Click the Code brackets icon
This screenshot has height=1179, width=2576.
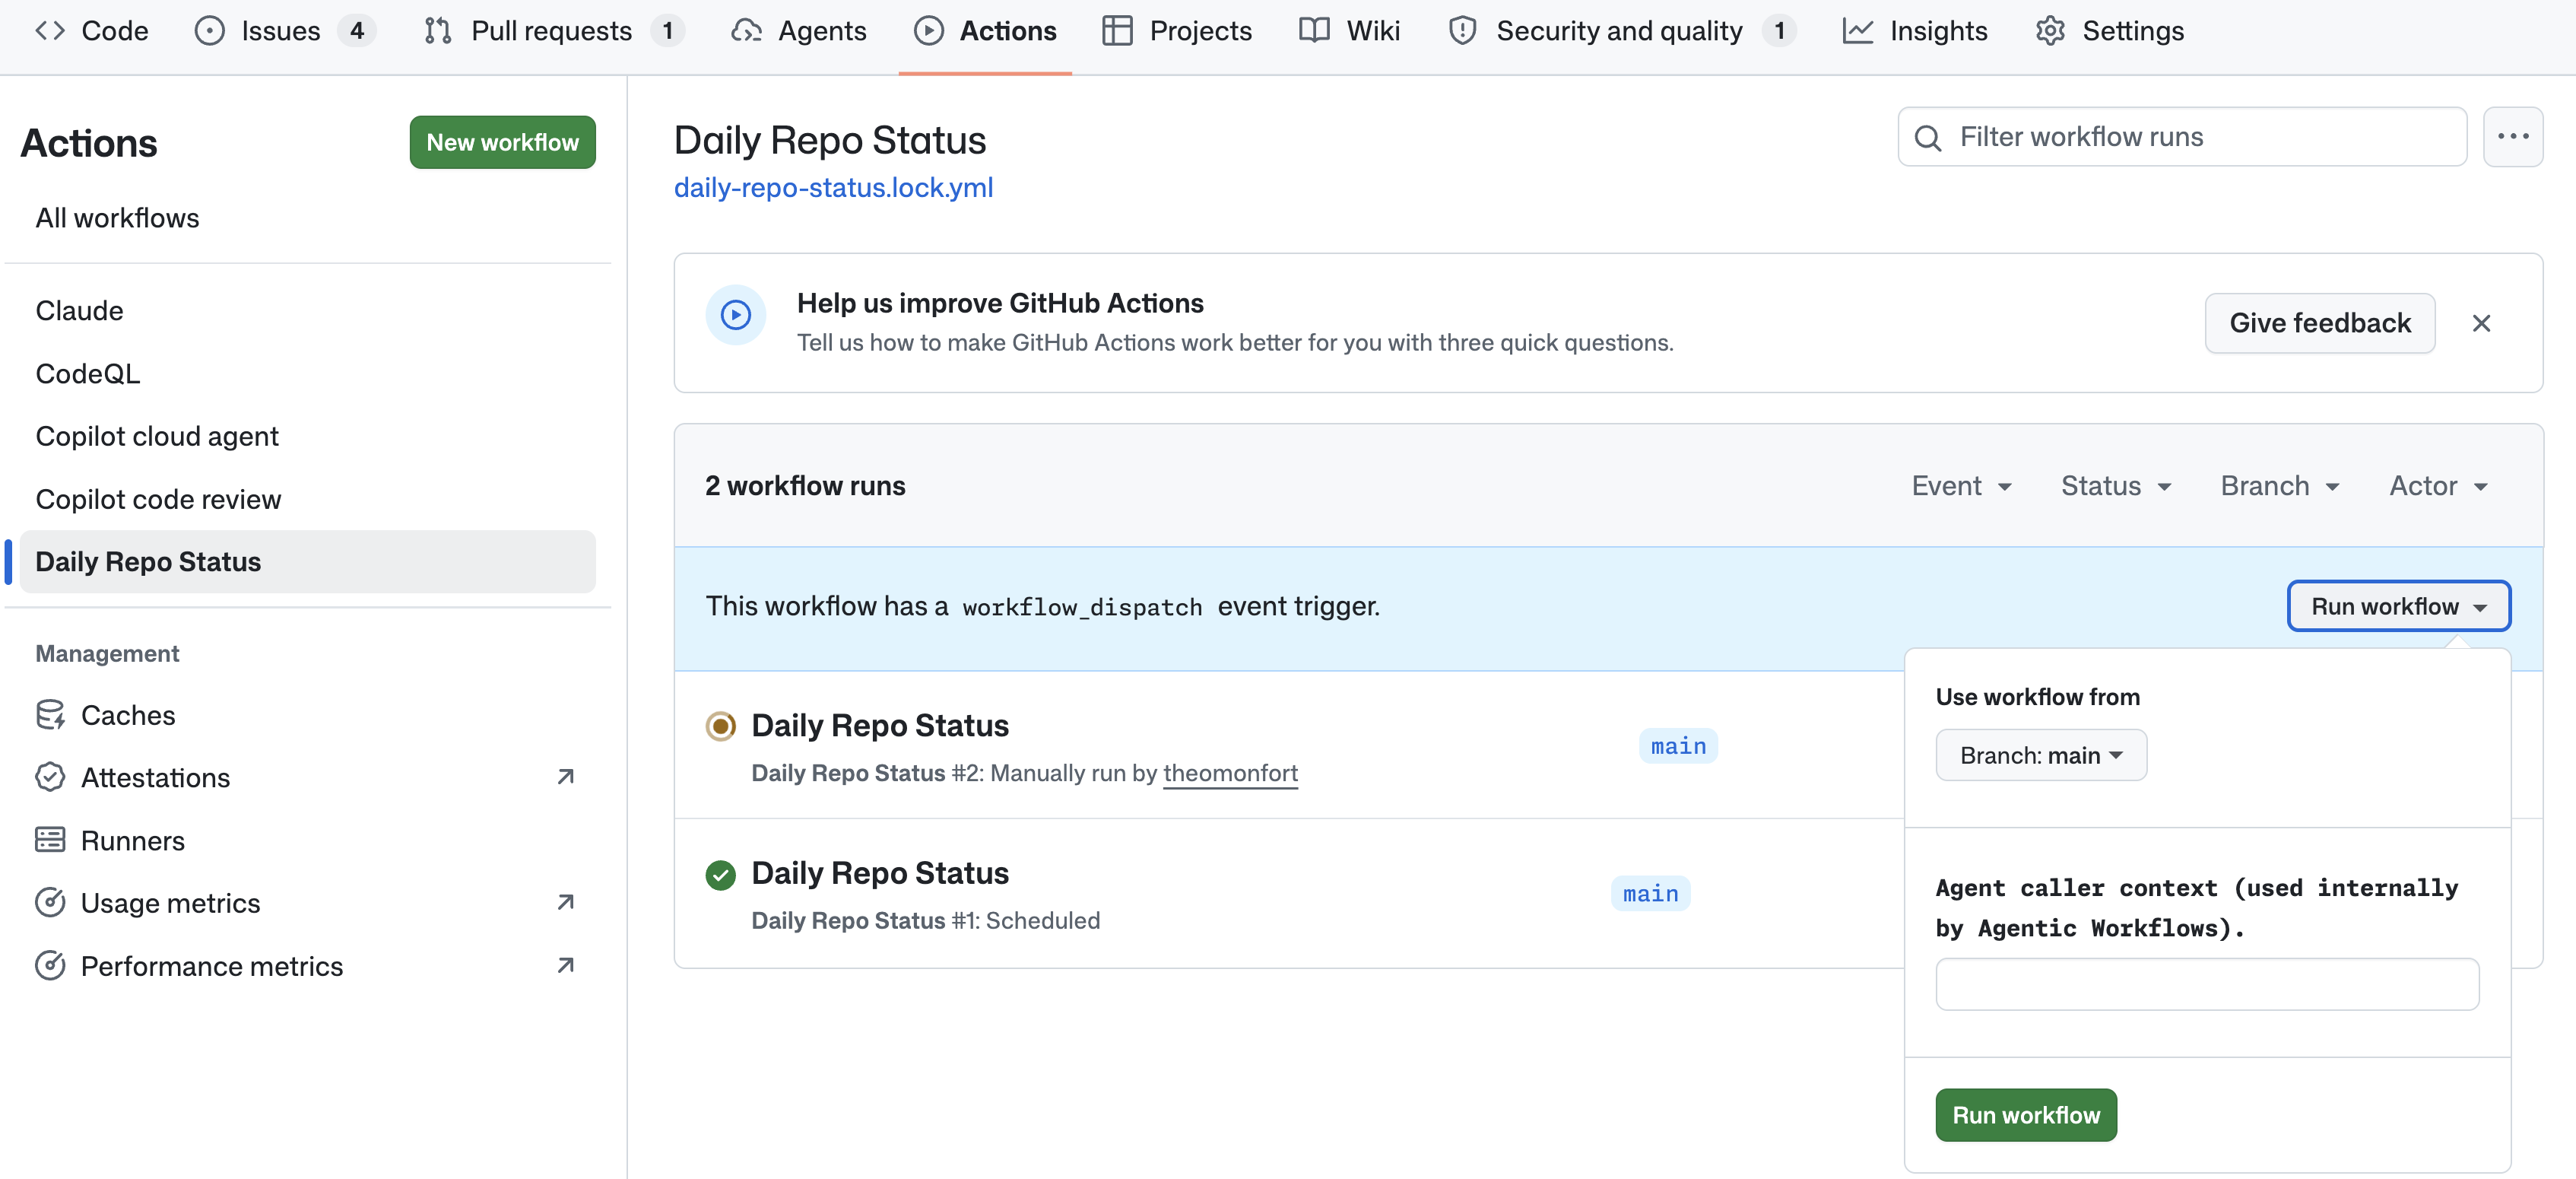coord(50,31)
